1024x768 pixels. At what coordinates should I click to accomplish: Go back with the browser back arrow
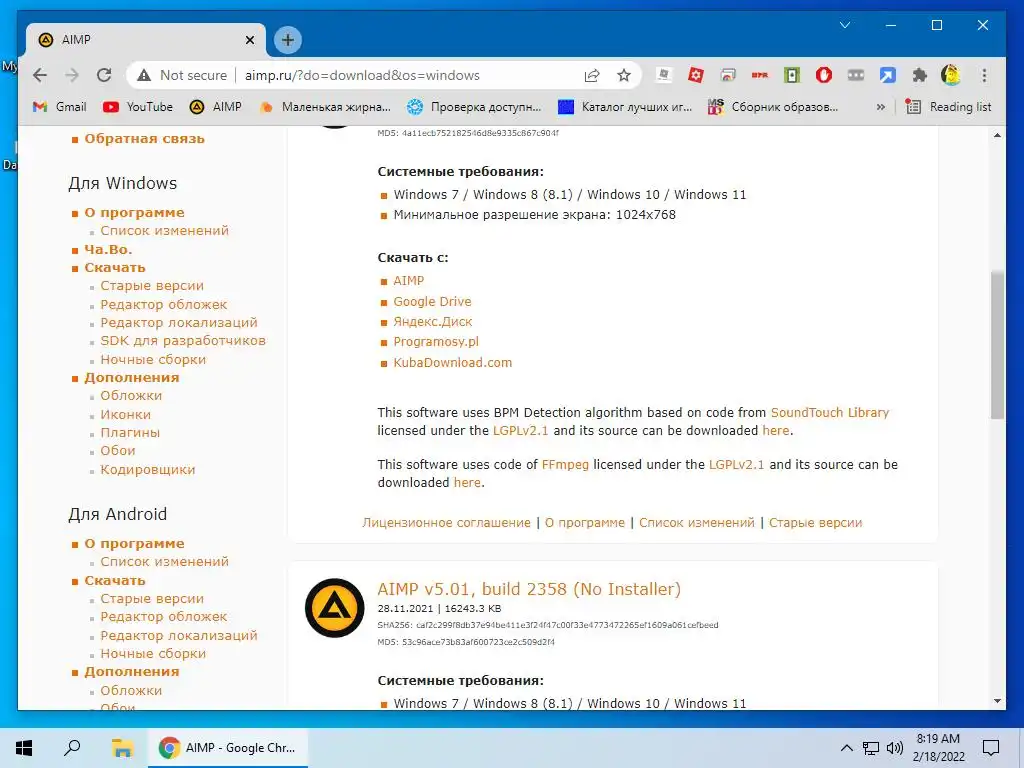coord(40,75)
